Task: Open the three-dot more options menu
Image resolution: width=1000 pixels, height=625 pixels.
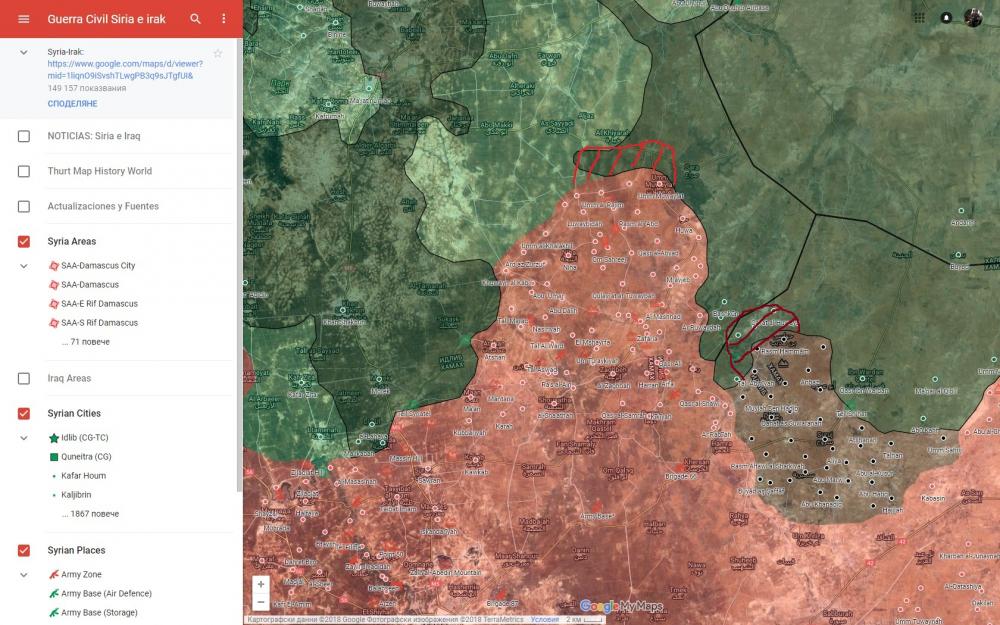Action: pyautogui.click(x=224, y=19)
